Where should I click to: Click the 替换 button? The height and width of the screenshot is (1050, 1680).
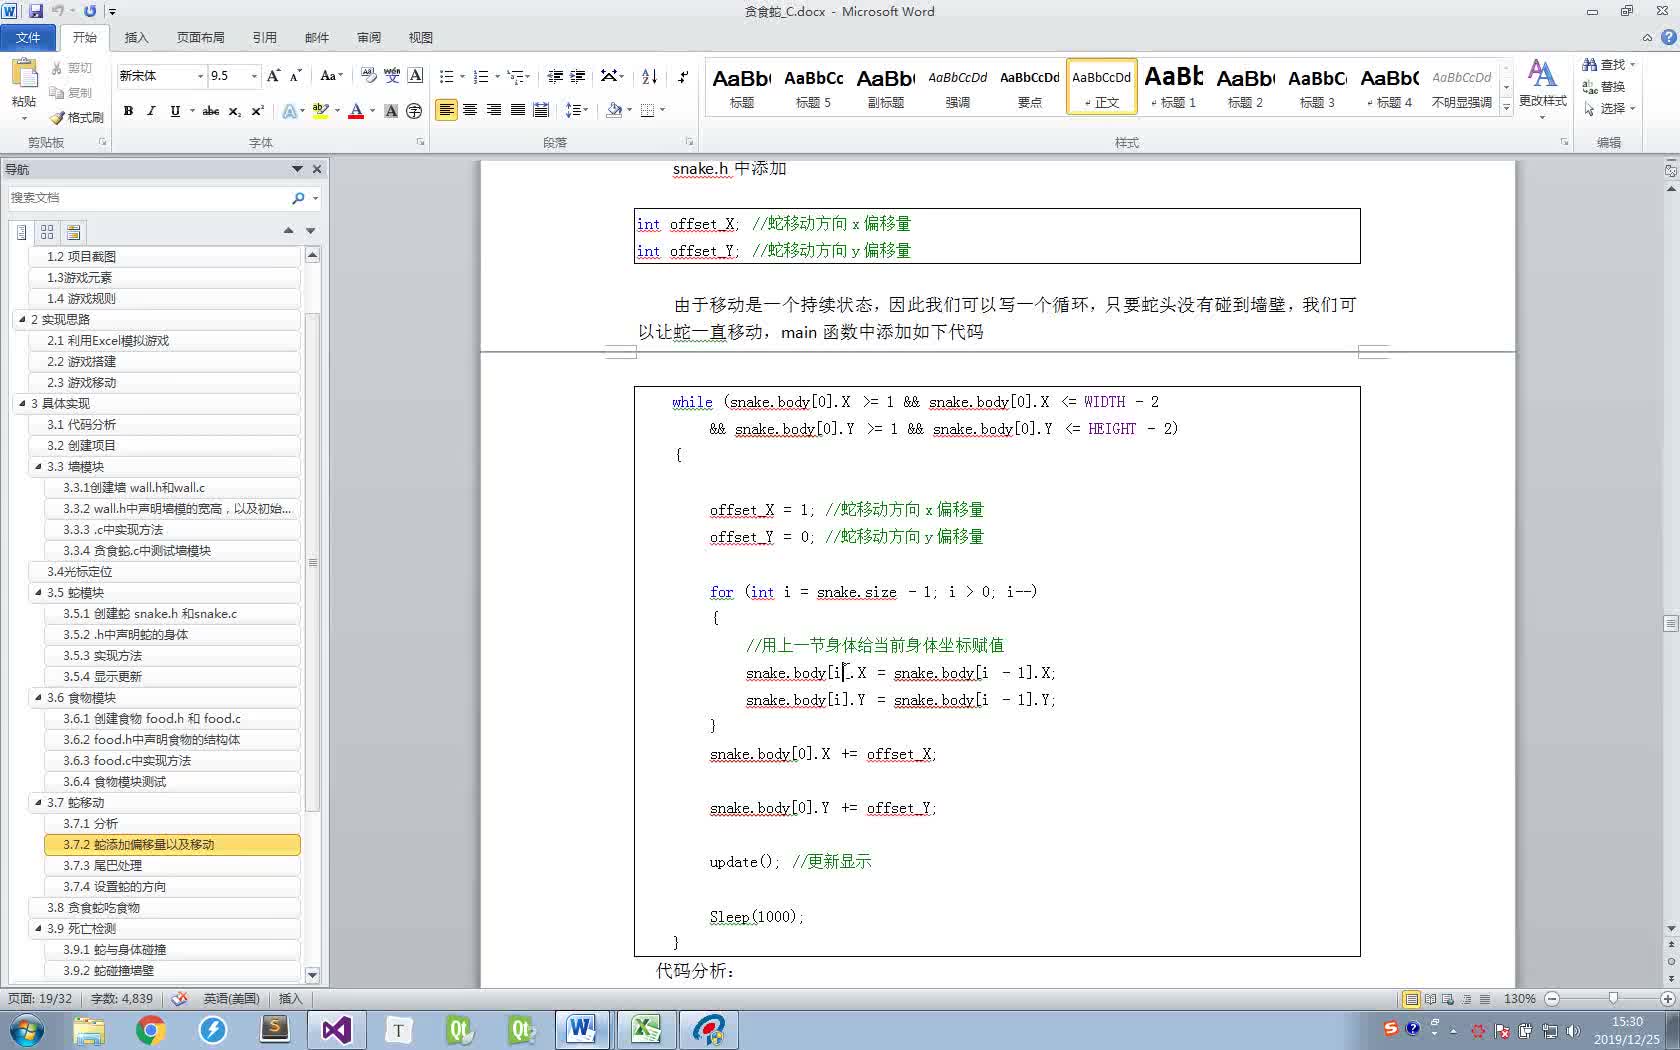tap(1605, 86)
